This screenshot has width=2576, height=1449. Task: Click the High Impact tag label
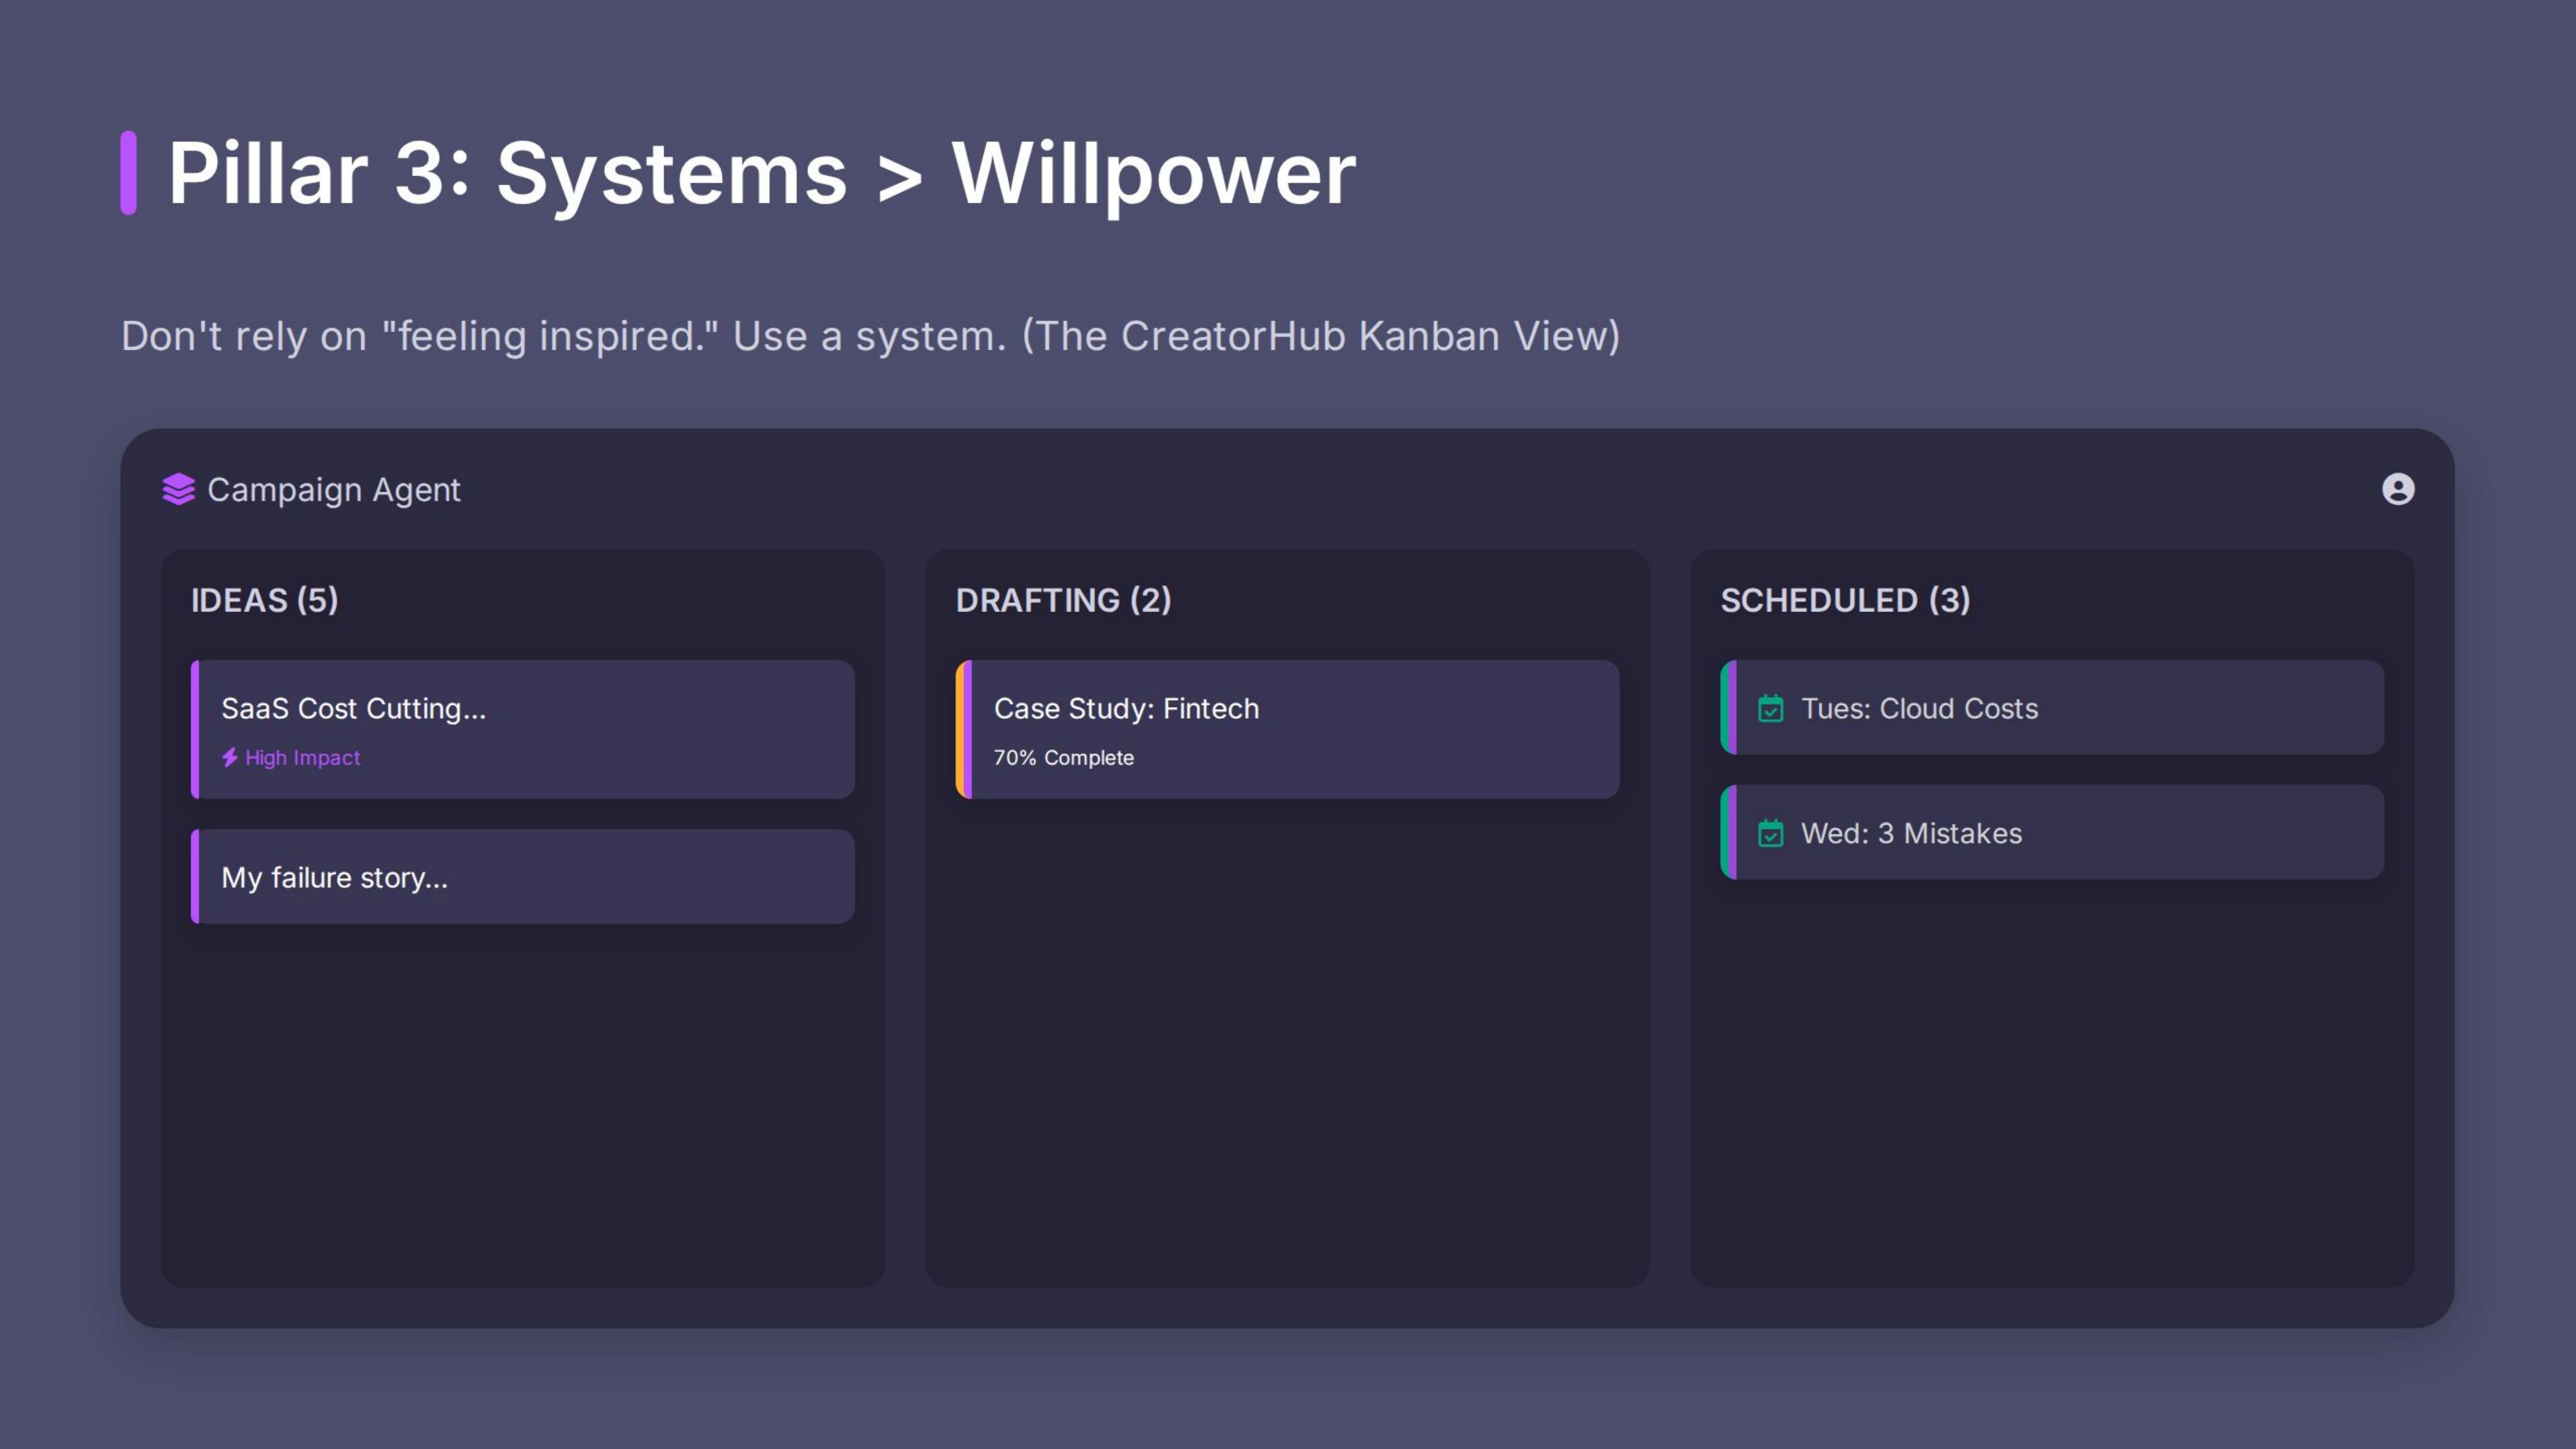[x=302, y=758]
